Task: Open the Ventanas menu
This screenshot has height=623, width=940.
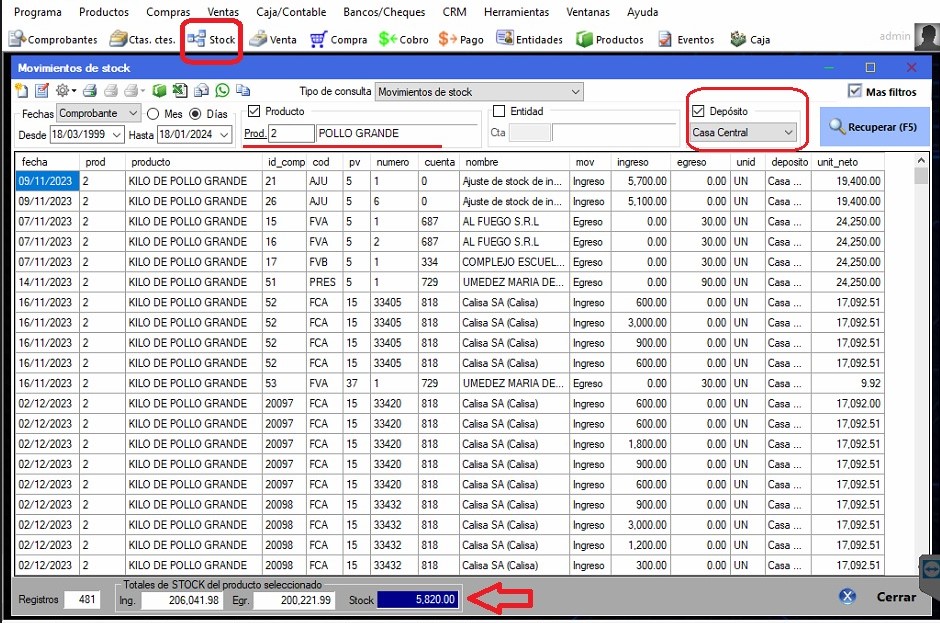Action: pyautogui.click(x=588, y=12)
